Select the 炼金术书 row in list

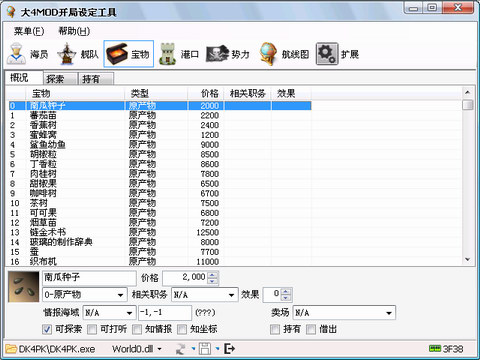tap(160, 232)
